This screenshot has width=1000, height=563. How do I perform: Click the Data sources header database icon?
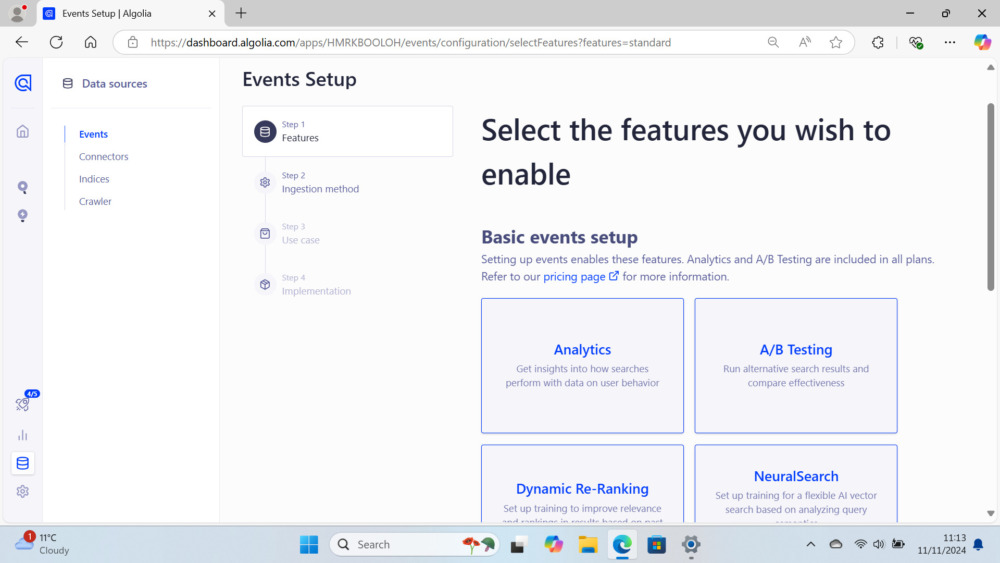[x=68, y=84]
